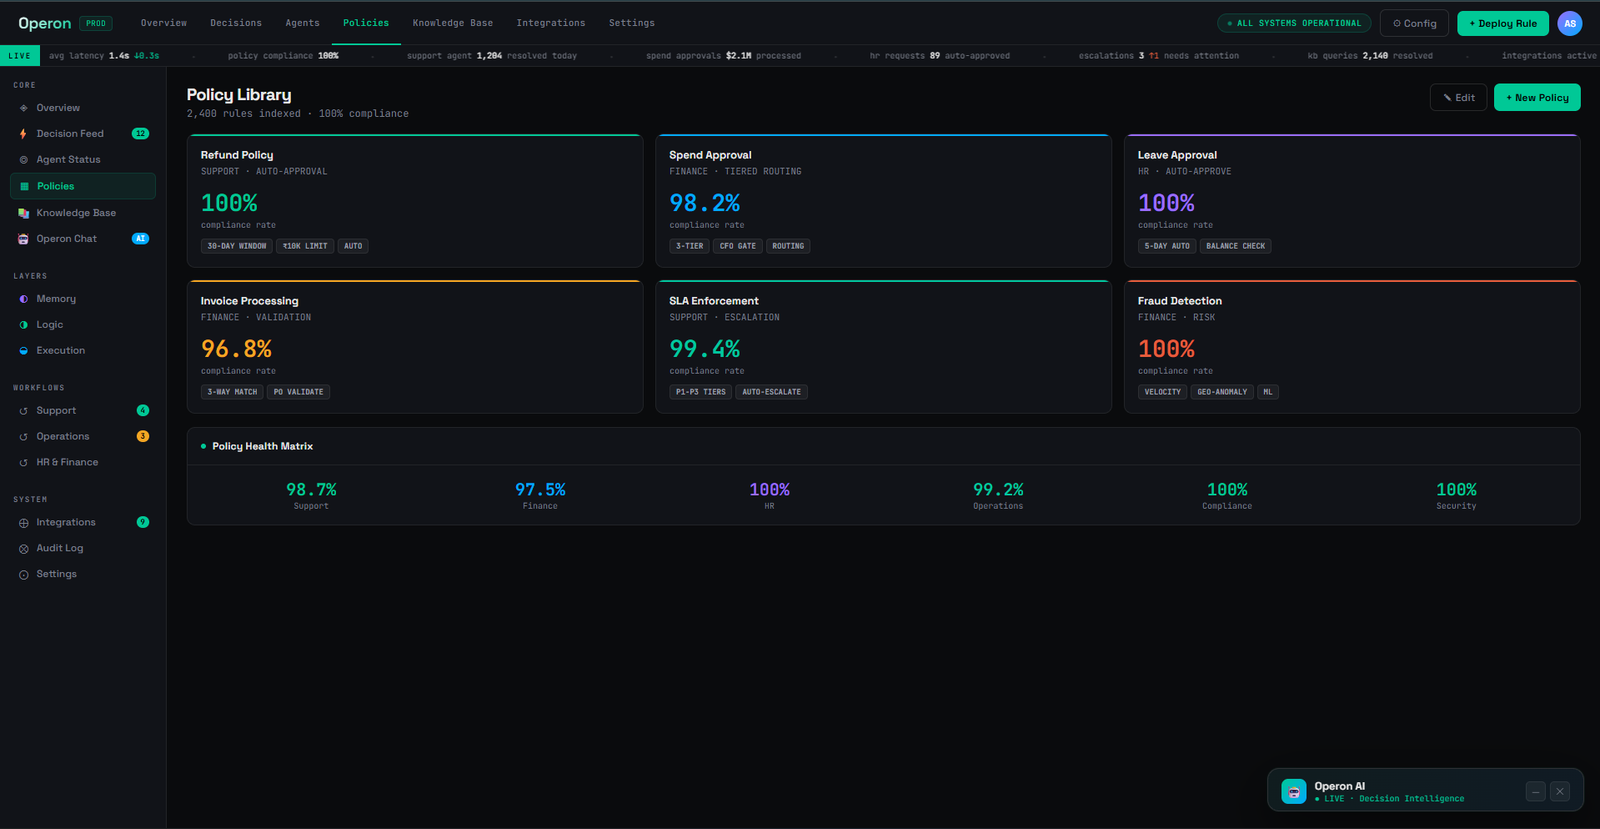
Task: Open the Integrations top navigation tab
Action: (551, 23)
